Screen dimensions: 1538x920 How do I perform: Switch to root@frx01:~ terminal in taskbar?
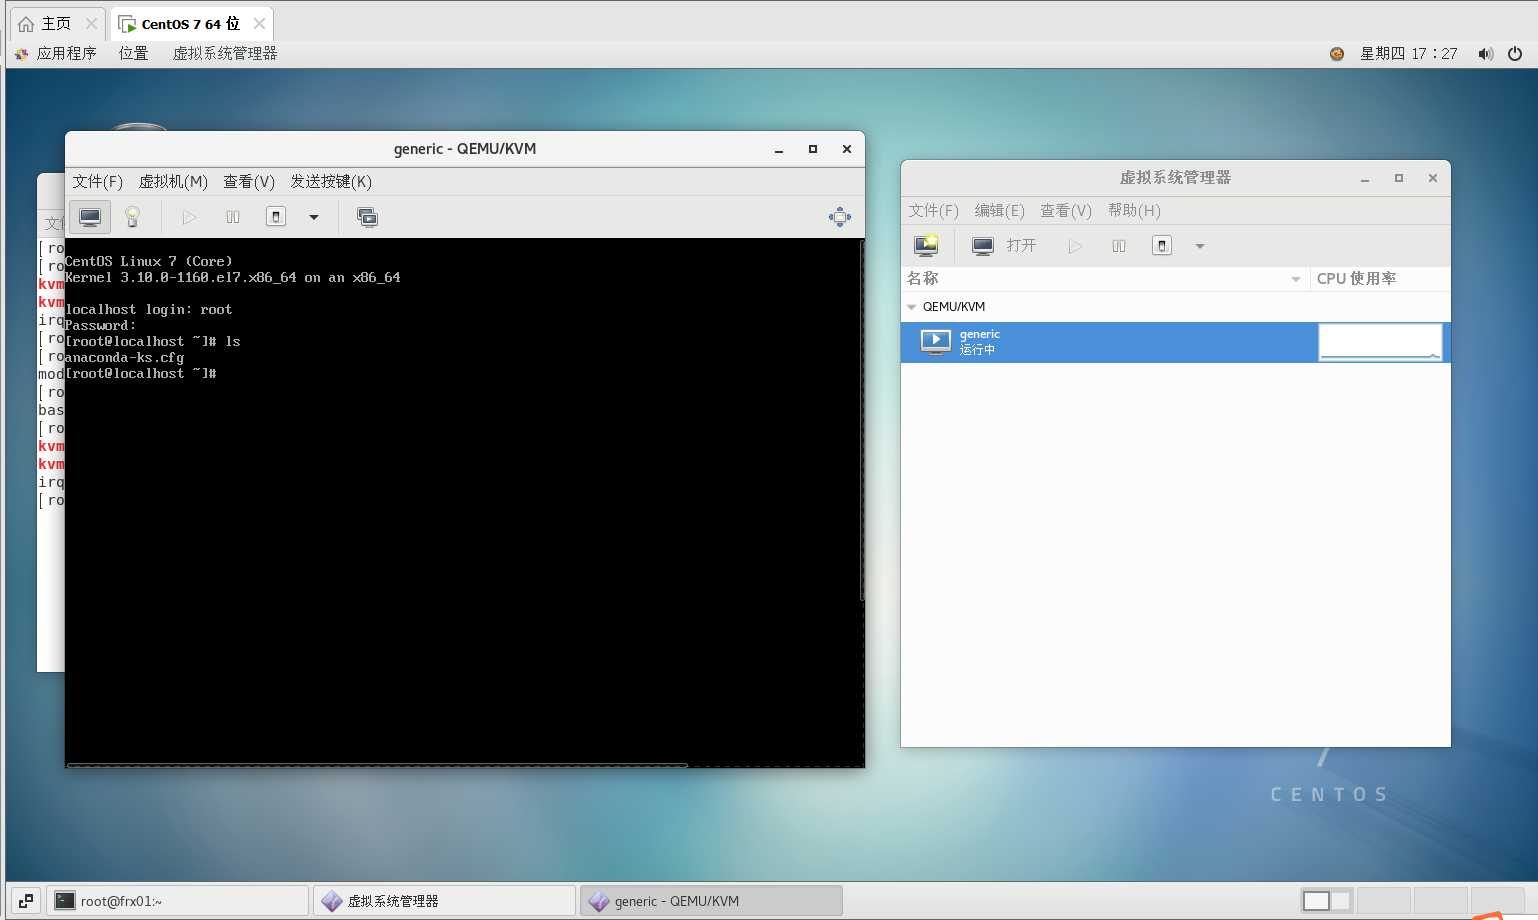pyautogui.click(x=179, y=901)
